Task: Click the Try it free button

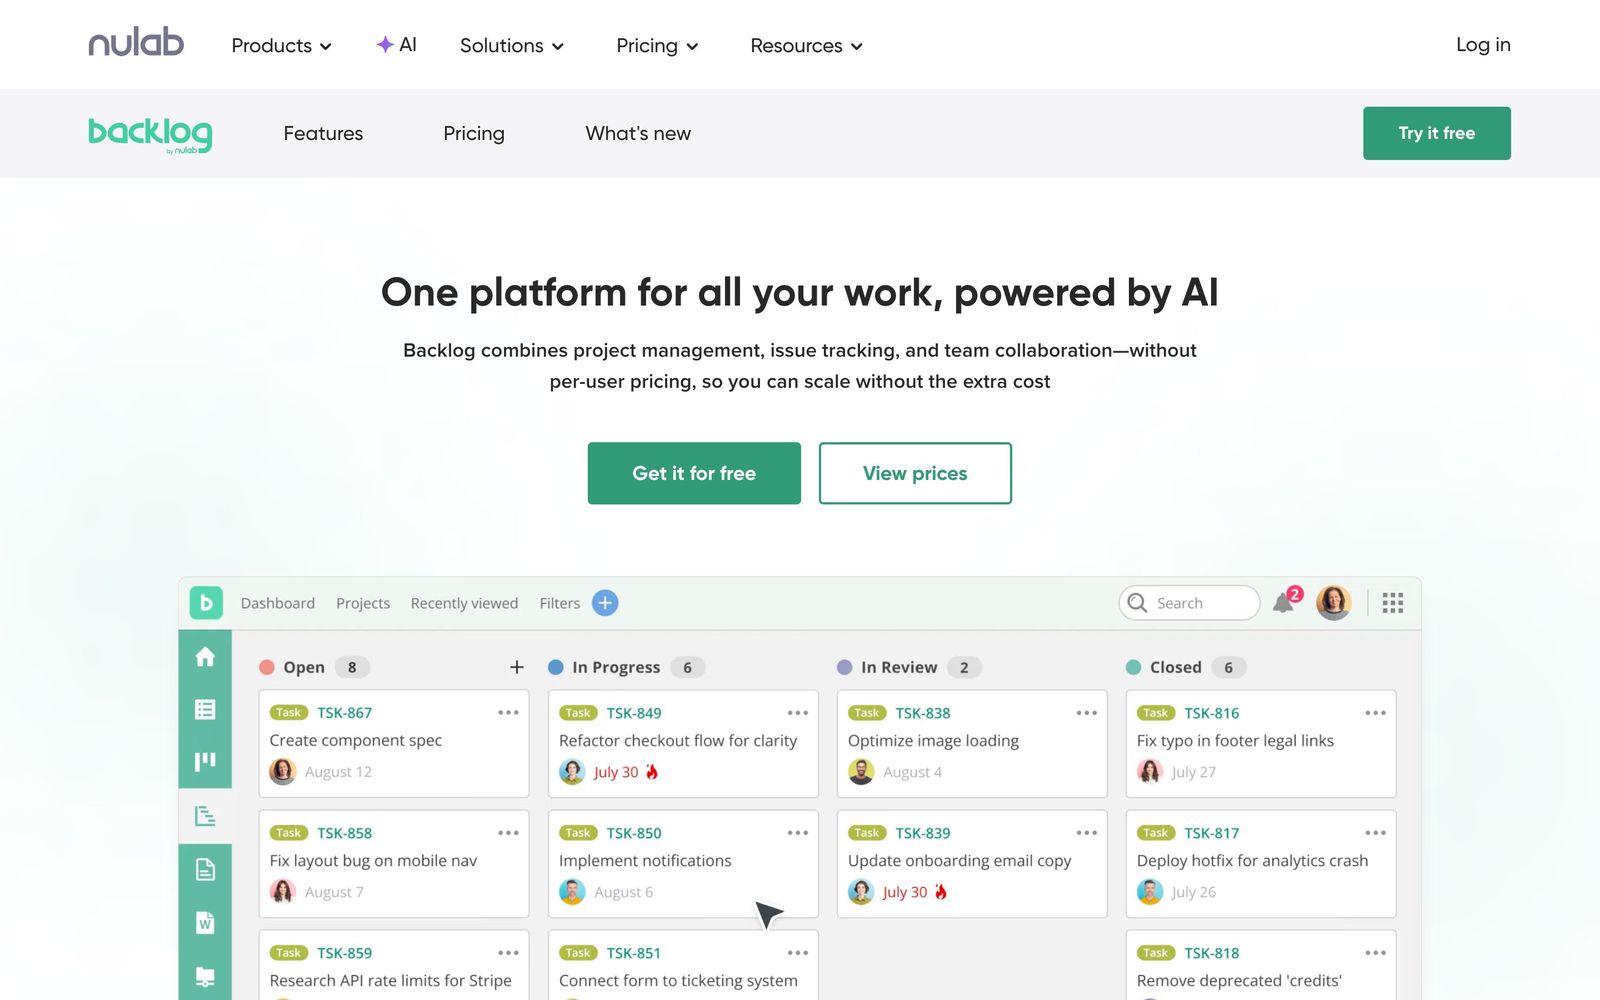Action: pos(1437,133)
